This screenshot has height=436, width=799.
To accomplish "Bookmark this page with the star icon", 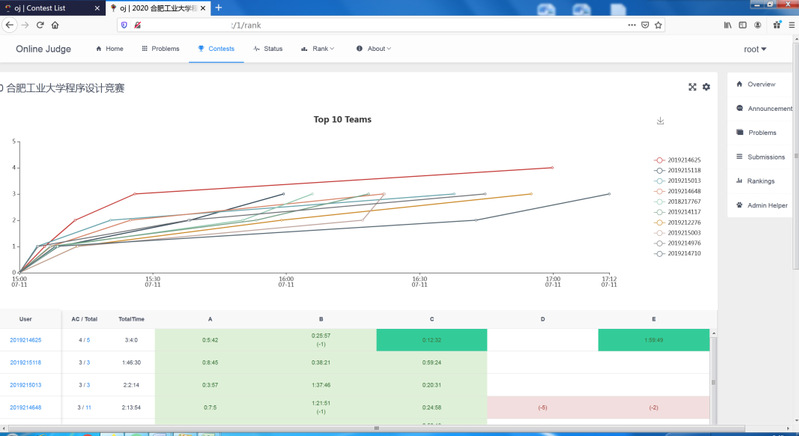I will (x=658, y=25).
